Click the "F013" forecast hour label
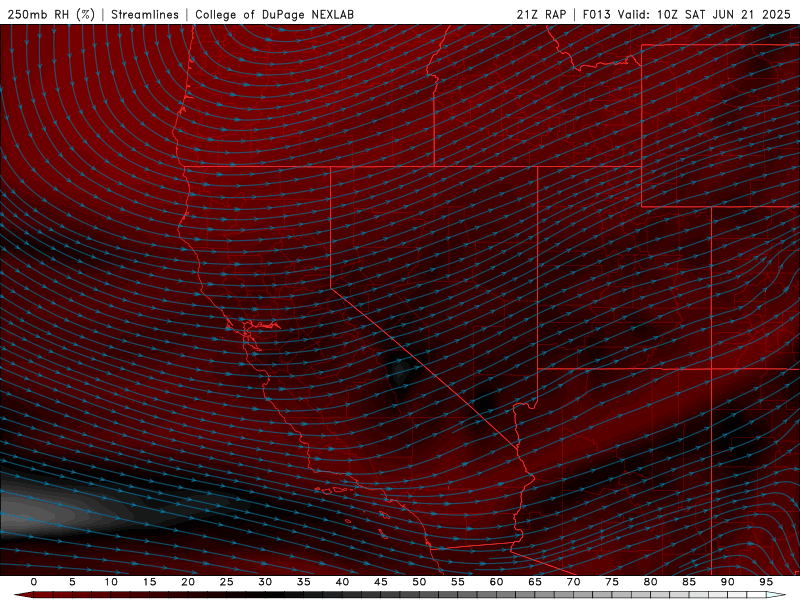This screenshot has width=800, height=600. pyautogui.click(x=596, y=14)
